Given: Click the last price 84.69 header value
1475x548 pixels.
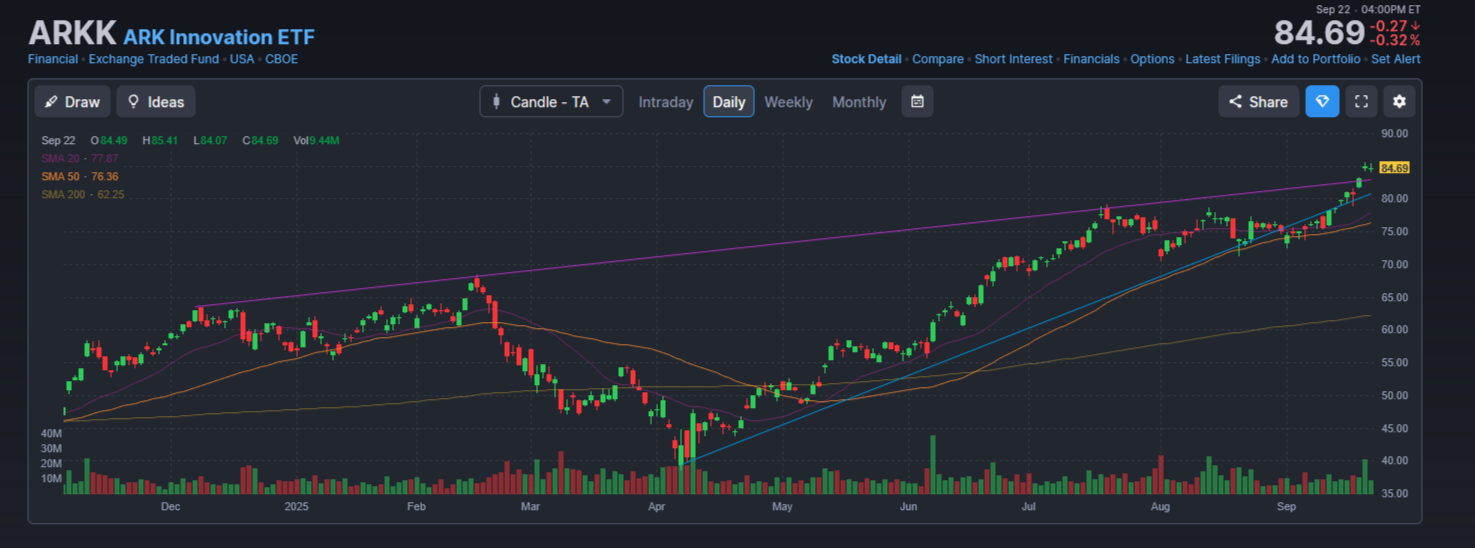Looking at the screenshot, I should (x=1319, y=33).
